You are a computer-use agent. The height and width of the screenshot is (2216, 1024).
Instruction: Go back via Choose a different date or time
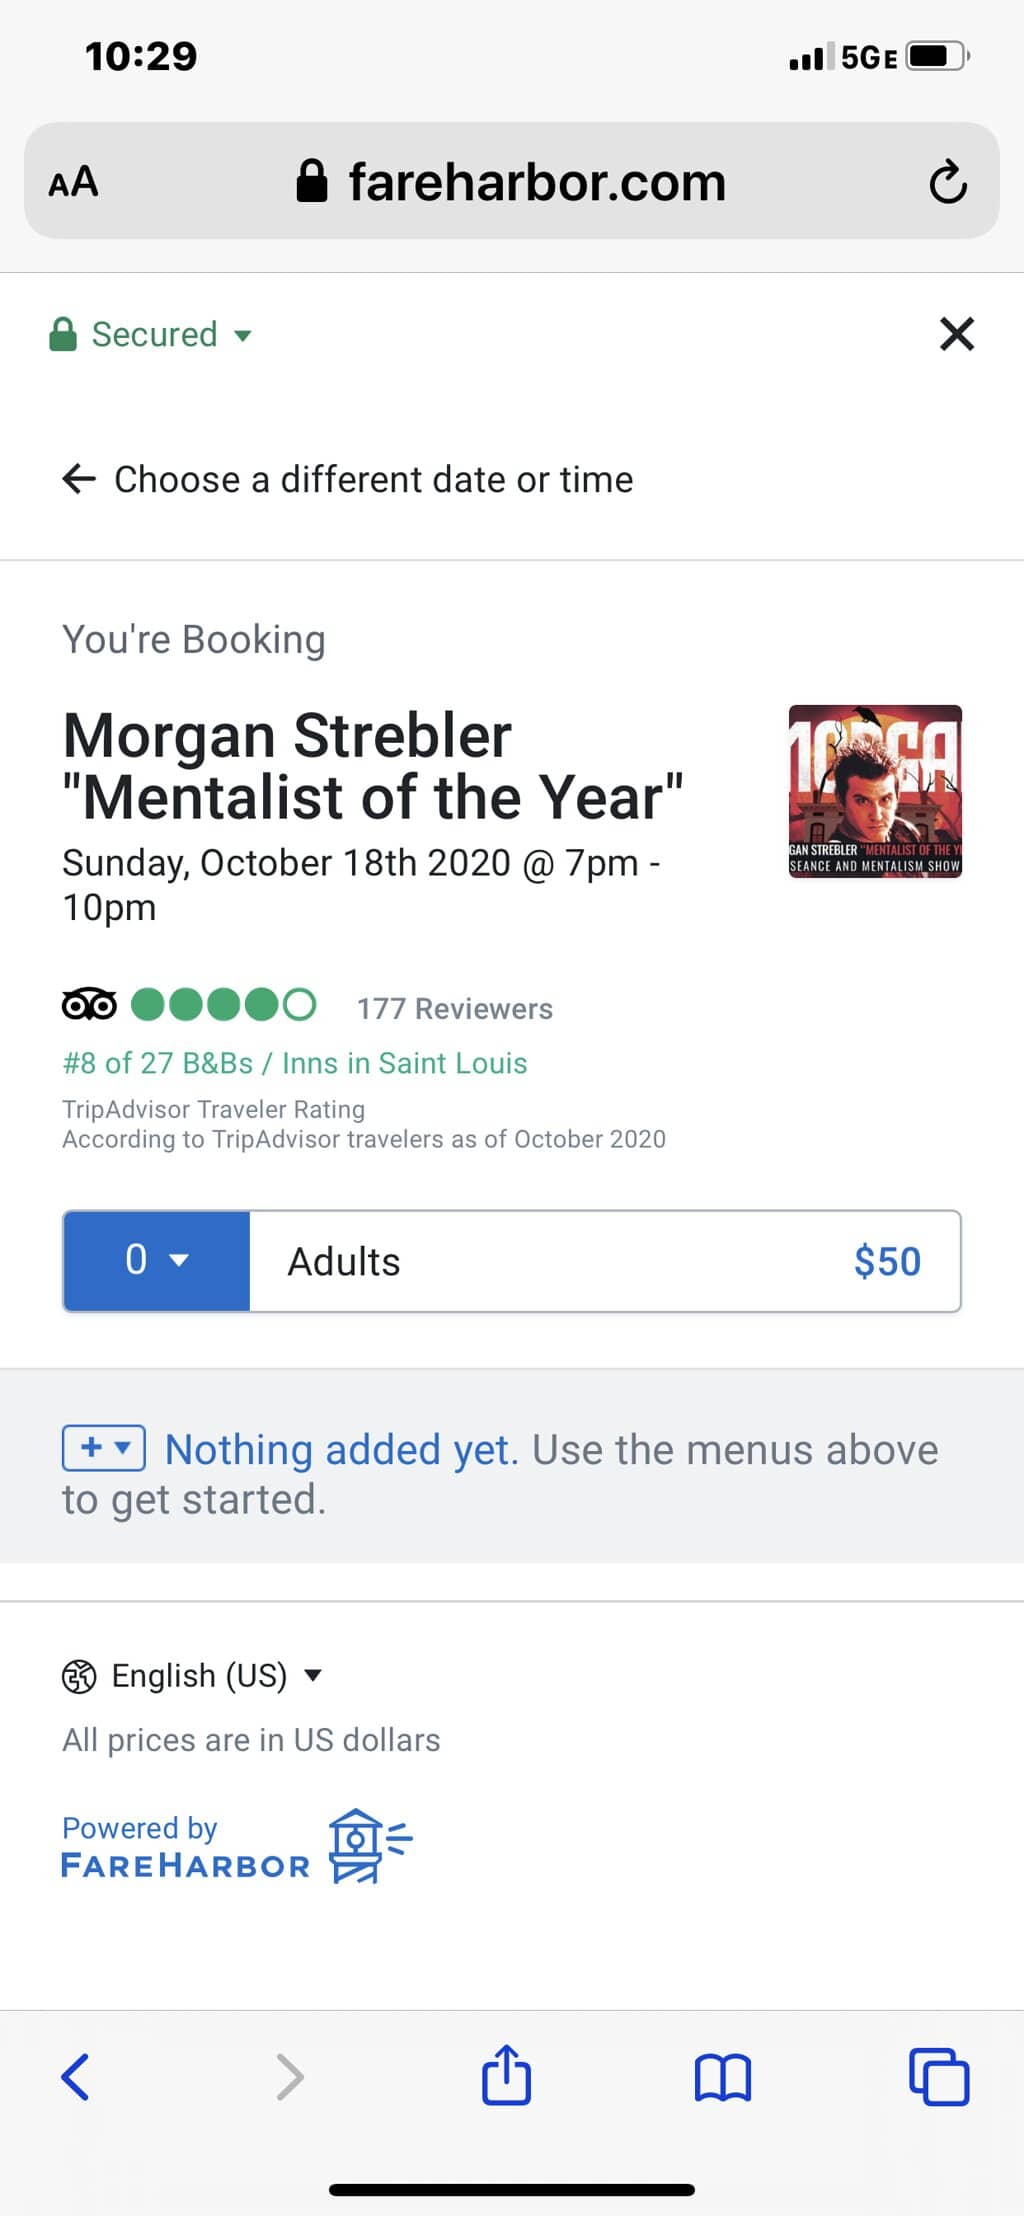click(348, 480)
